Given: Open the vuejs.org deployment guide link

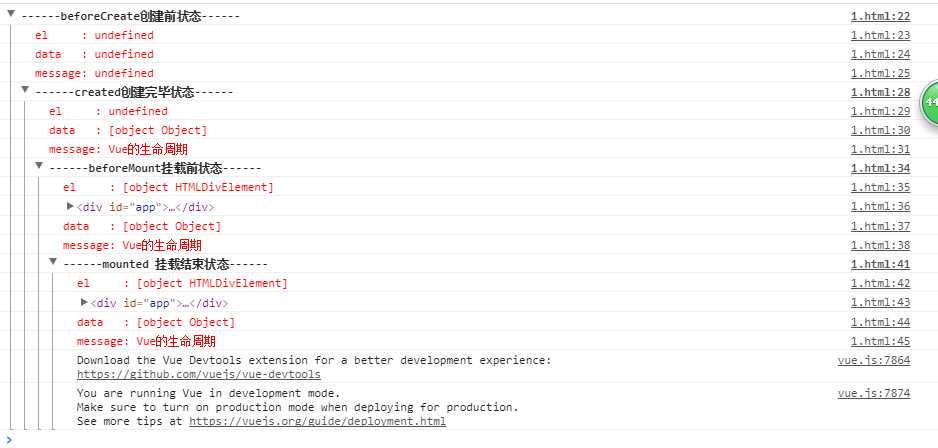Looking at the screenshot, I should (x=317, y=421).
